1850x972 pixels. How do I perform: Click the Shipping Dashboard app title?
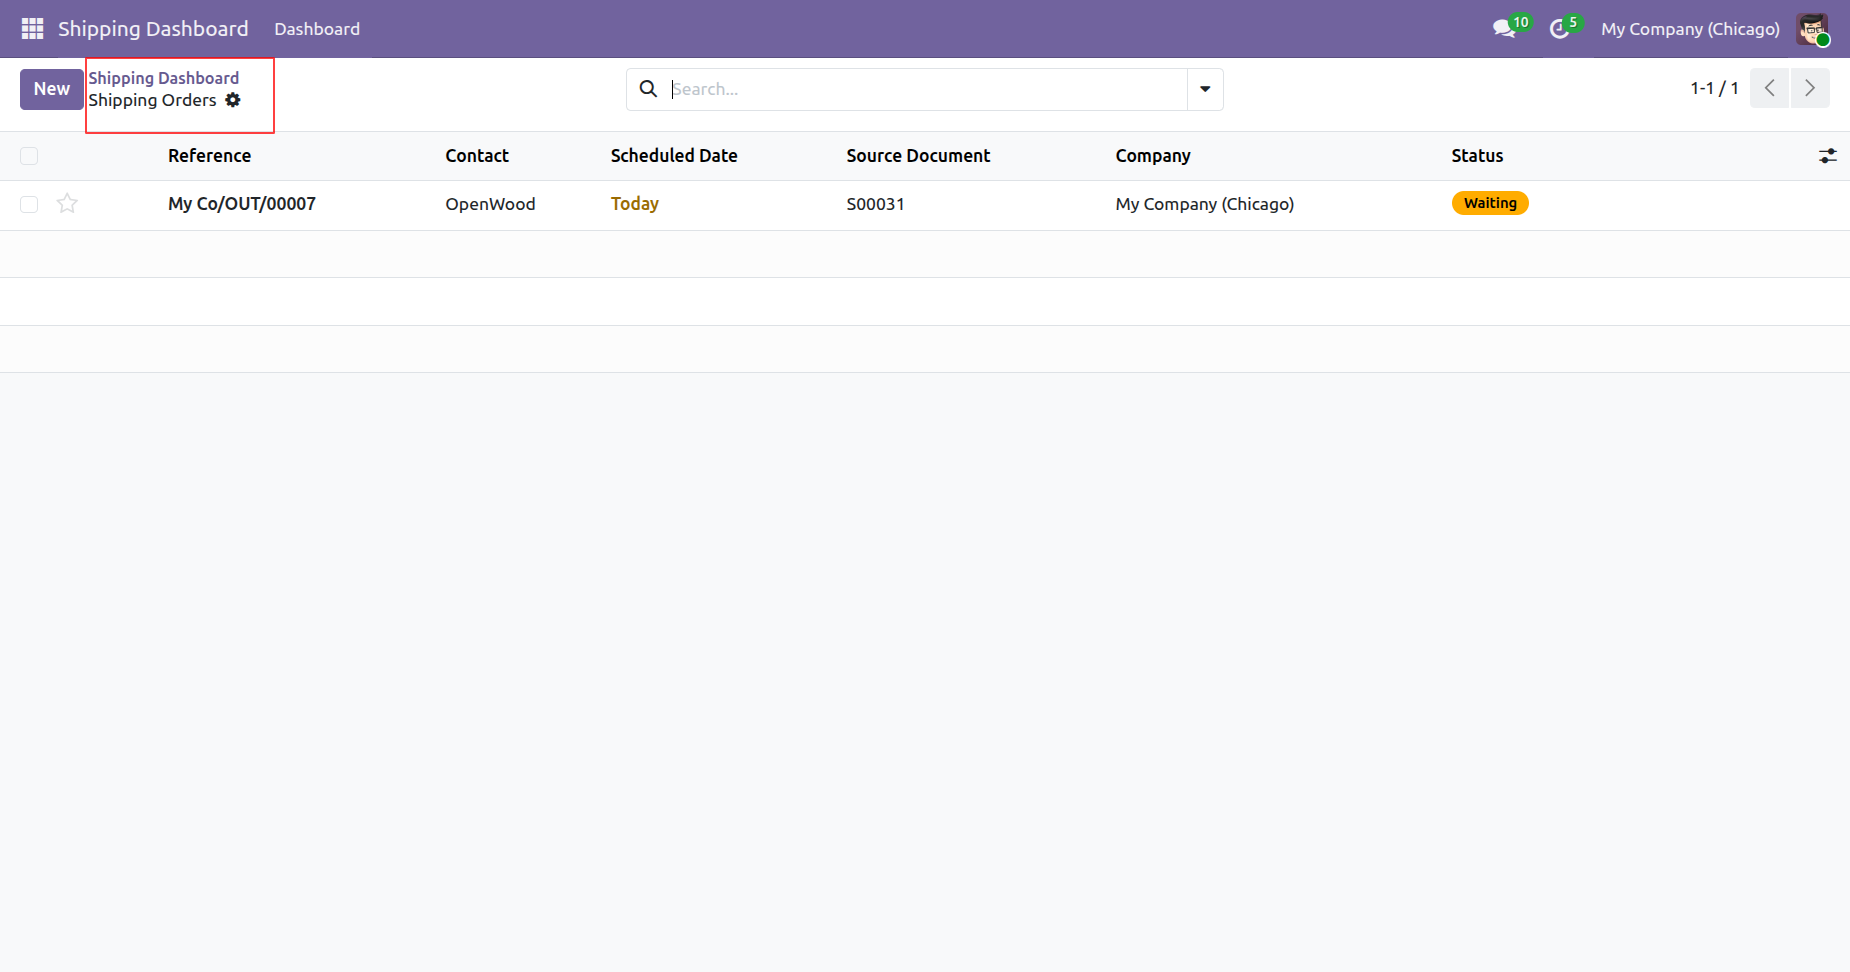(x=153, y=29)
